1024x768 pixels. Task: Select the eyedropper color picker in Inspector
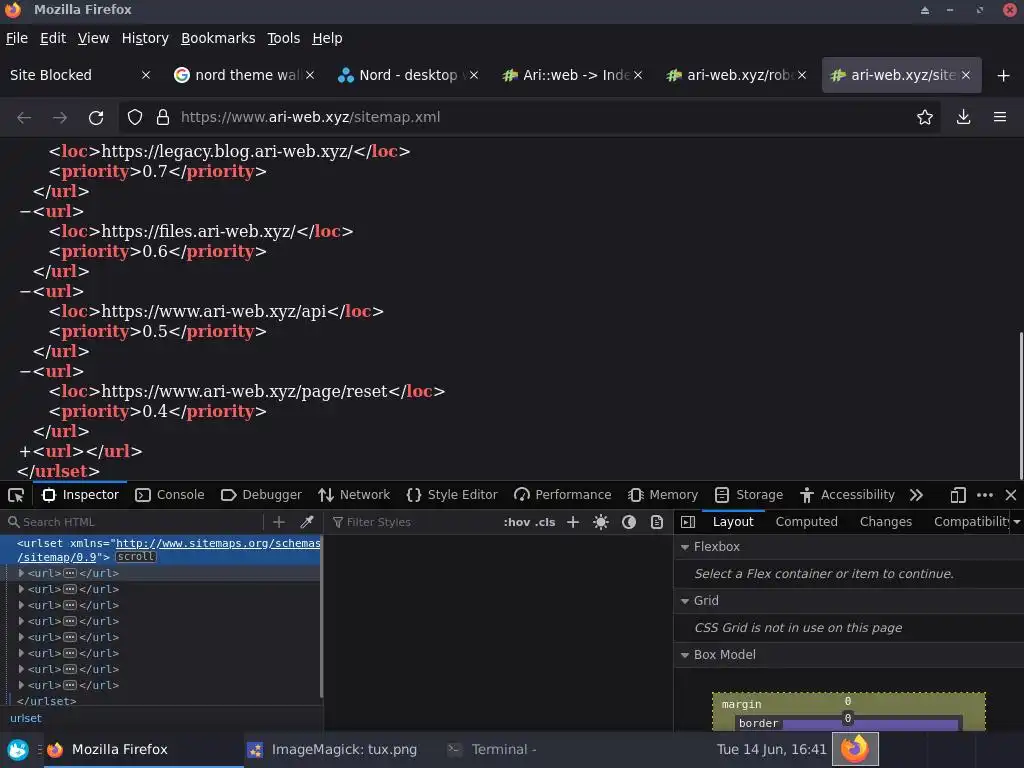click(306, 522)
